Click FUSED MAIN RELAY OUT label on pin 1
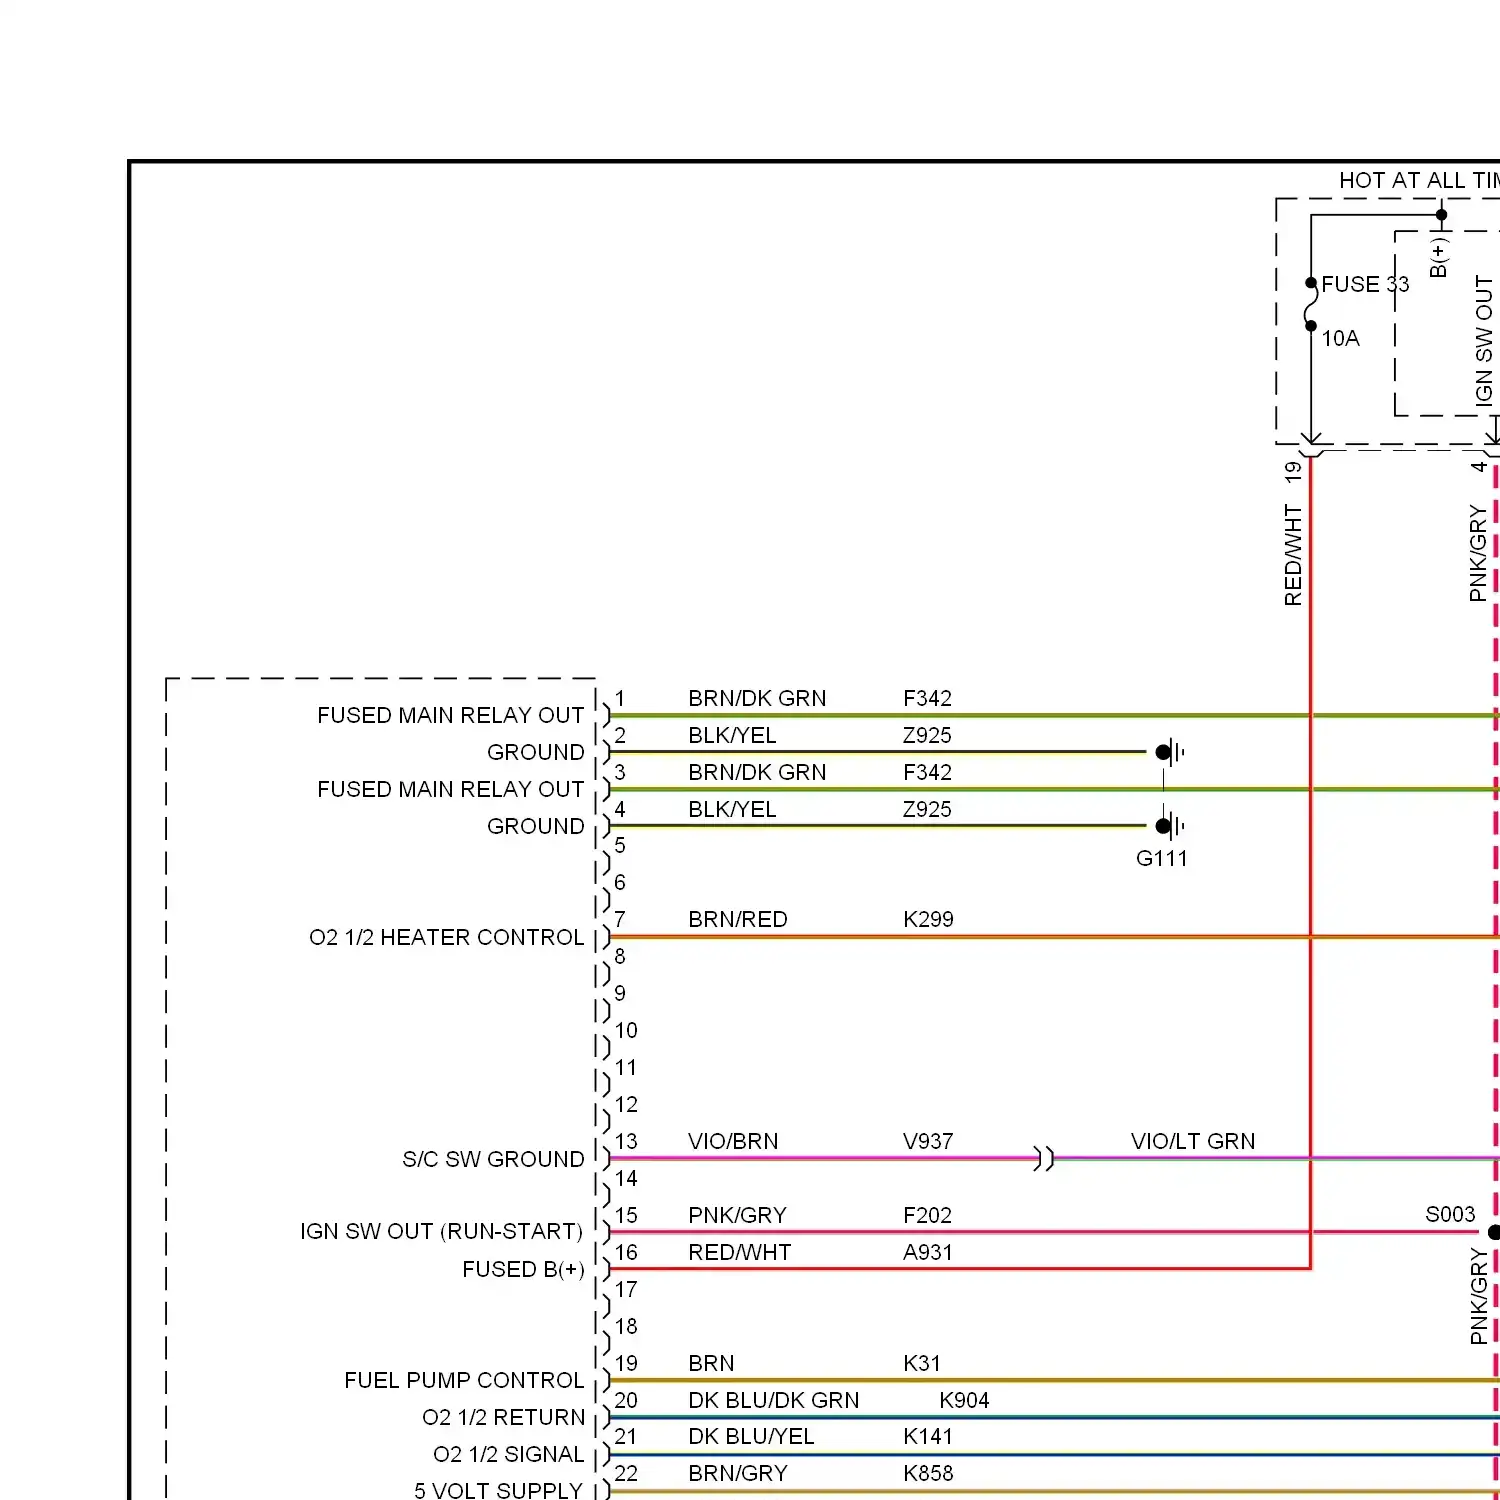 click(450, 715)
